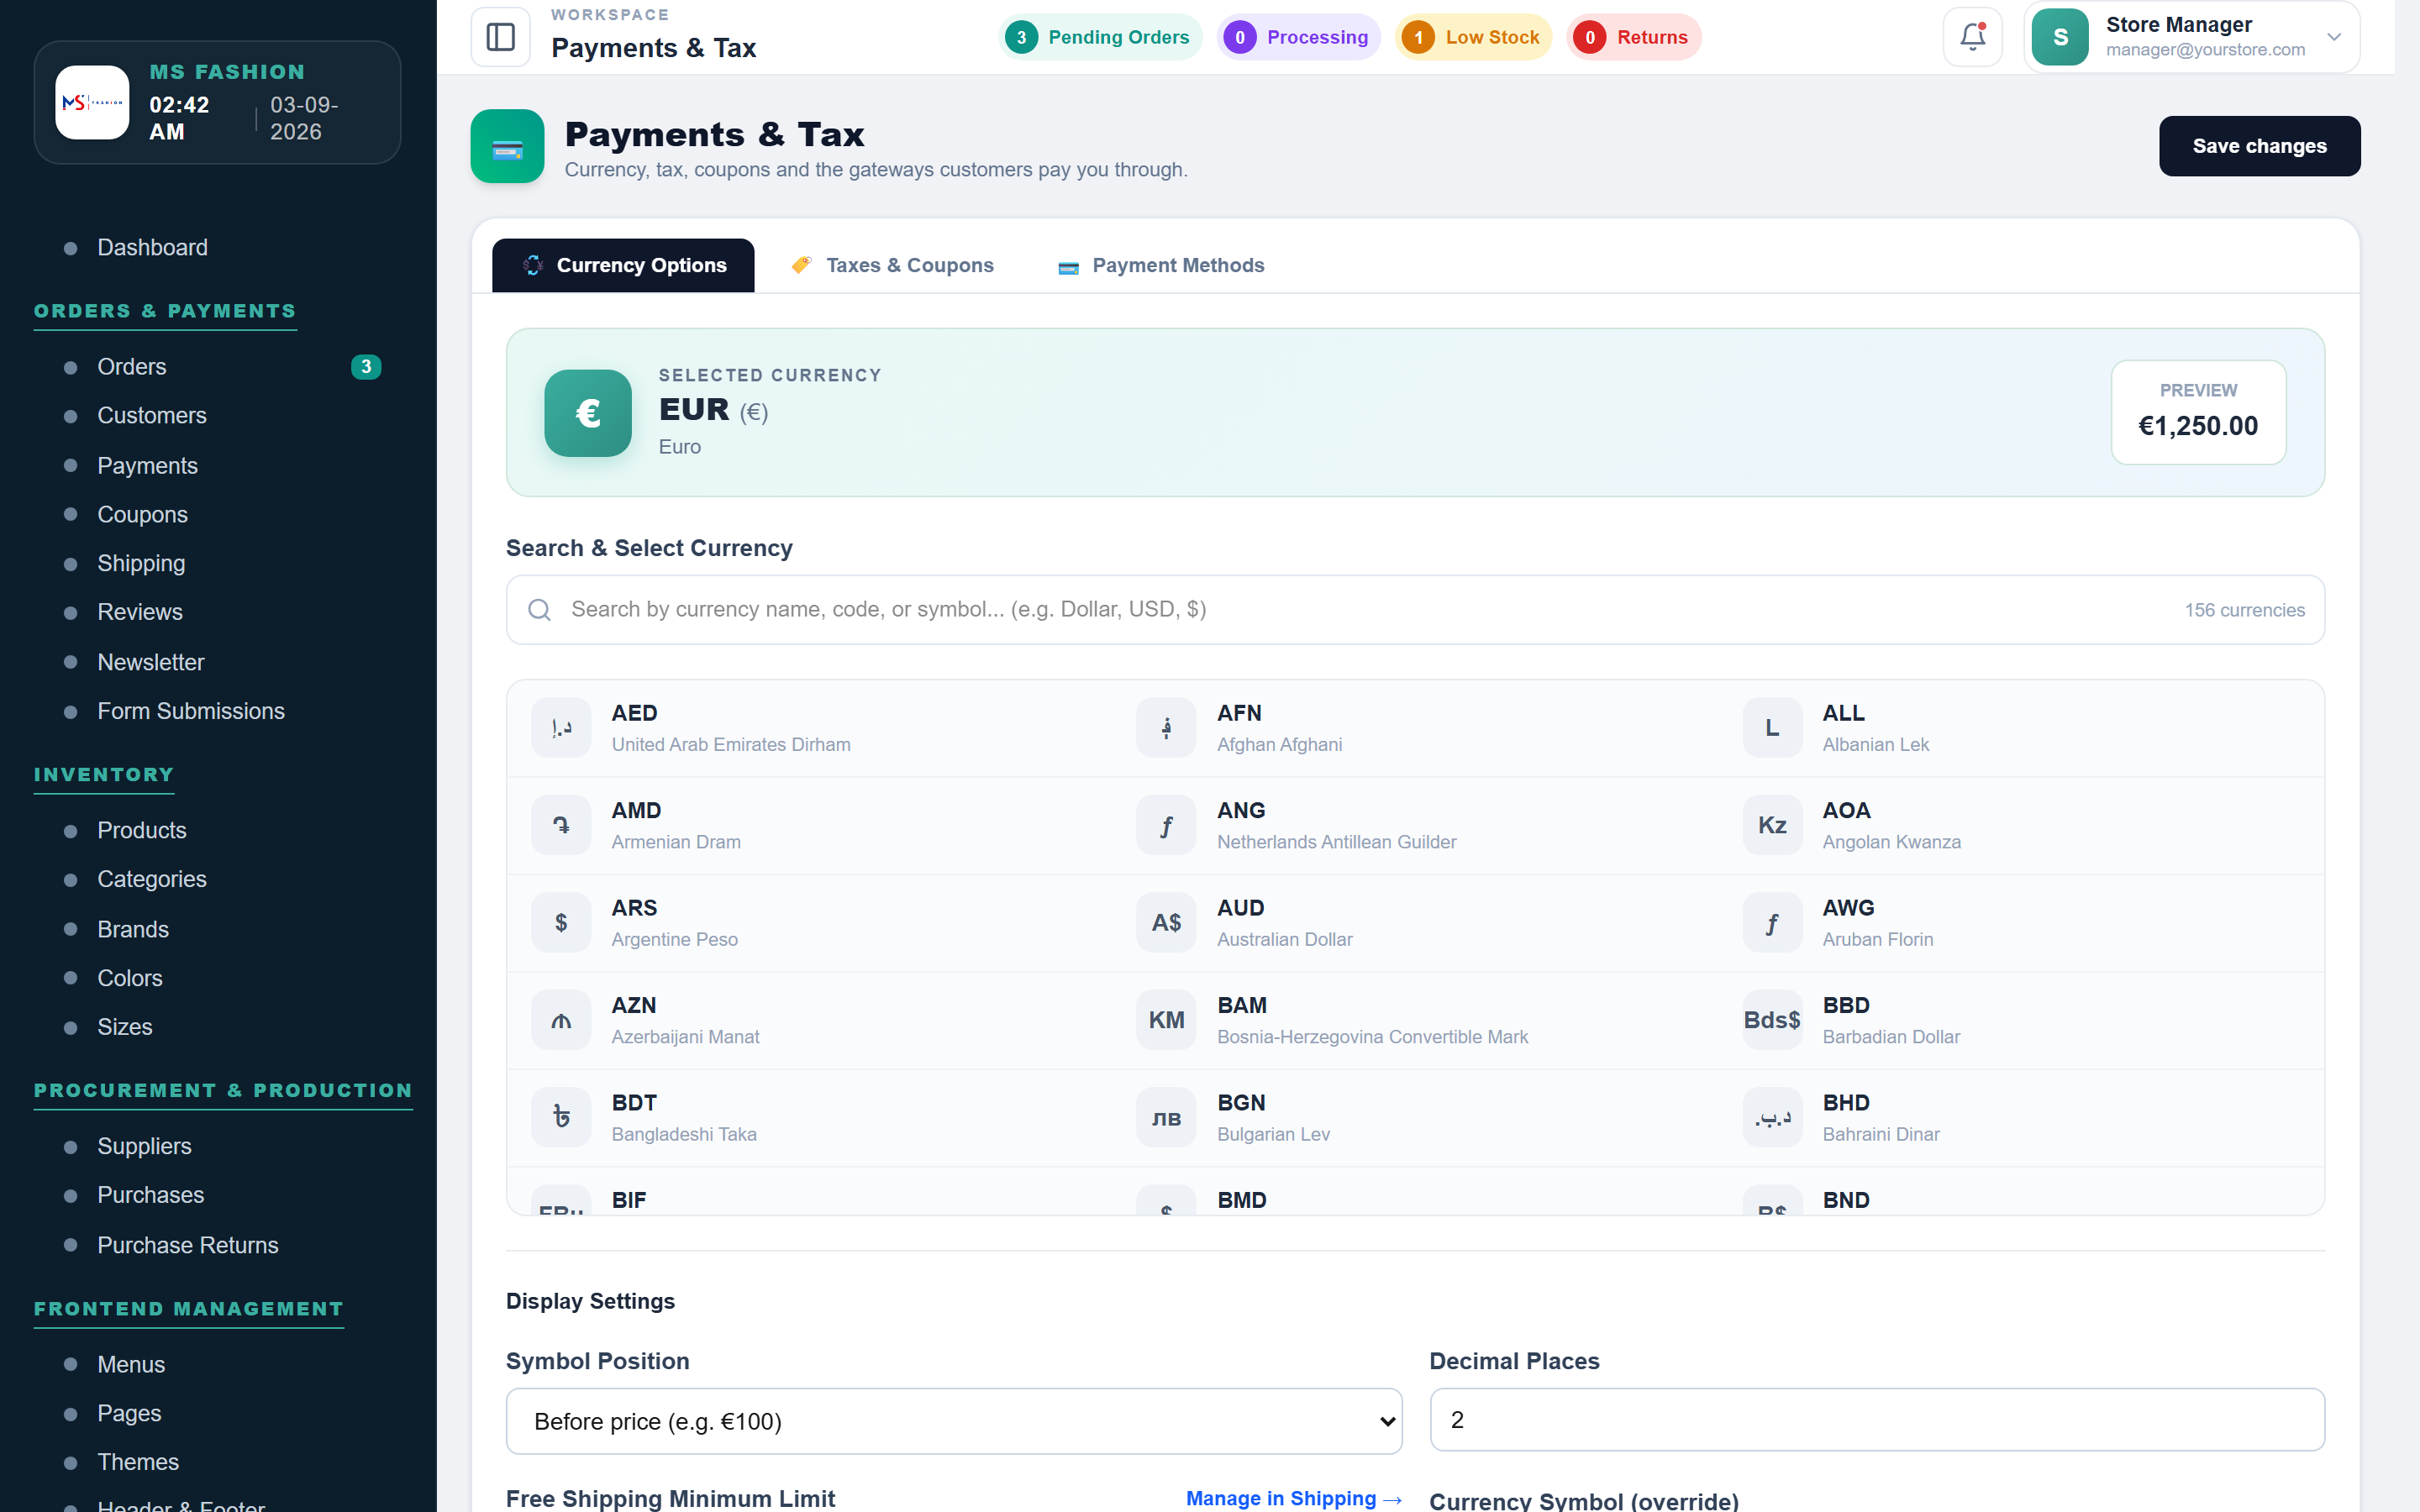The image size is (2420, 1512).
Task: Click the MS Fashion store logo
Action: tap(92, 102)
